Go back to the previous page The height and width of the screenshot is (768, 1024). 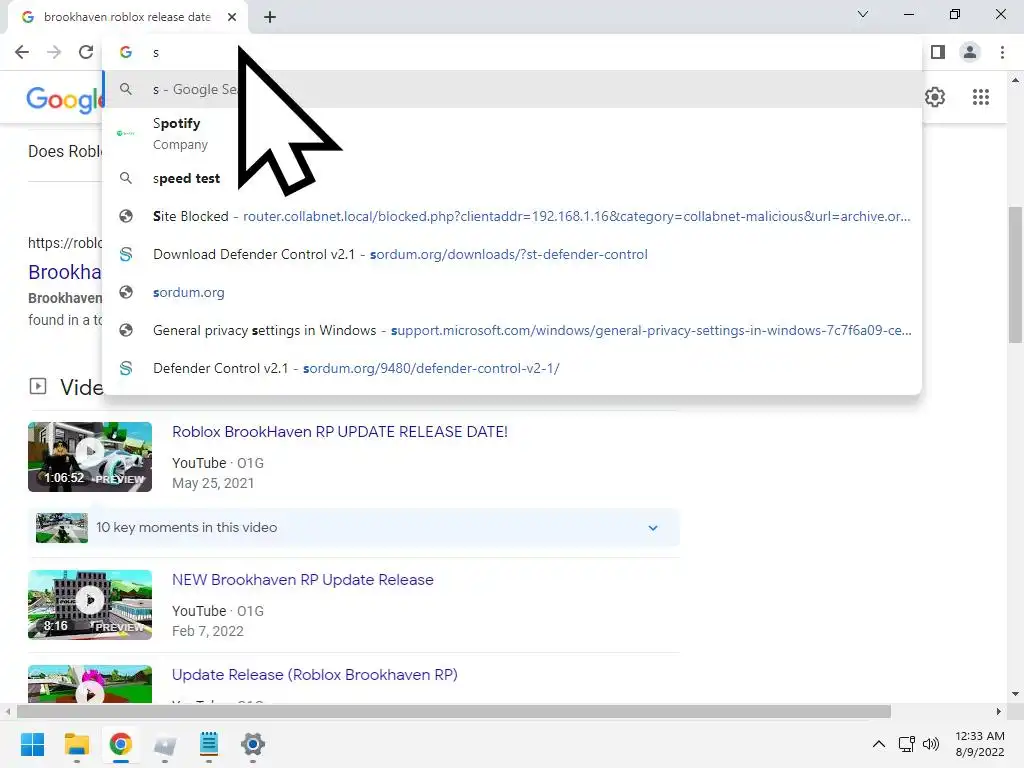22,52
